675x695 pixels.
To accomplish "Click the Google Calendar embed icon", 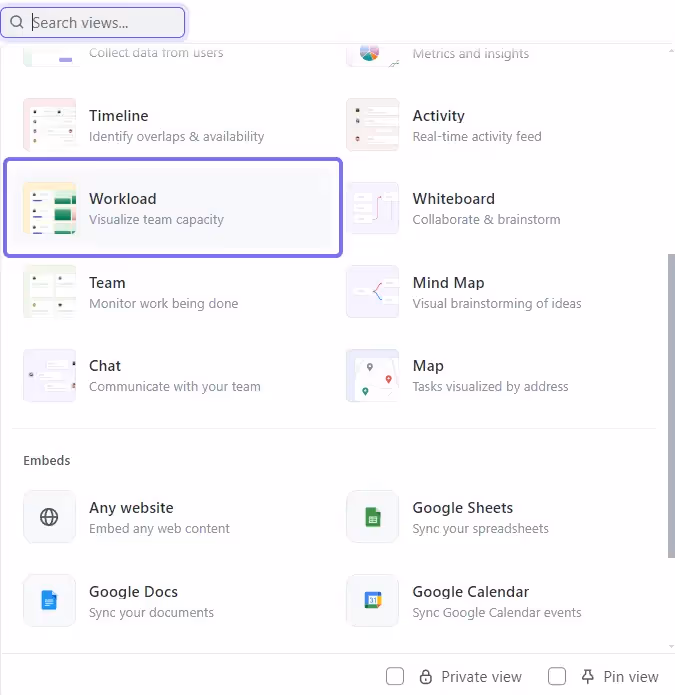I will [372, 600].
